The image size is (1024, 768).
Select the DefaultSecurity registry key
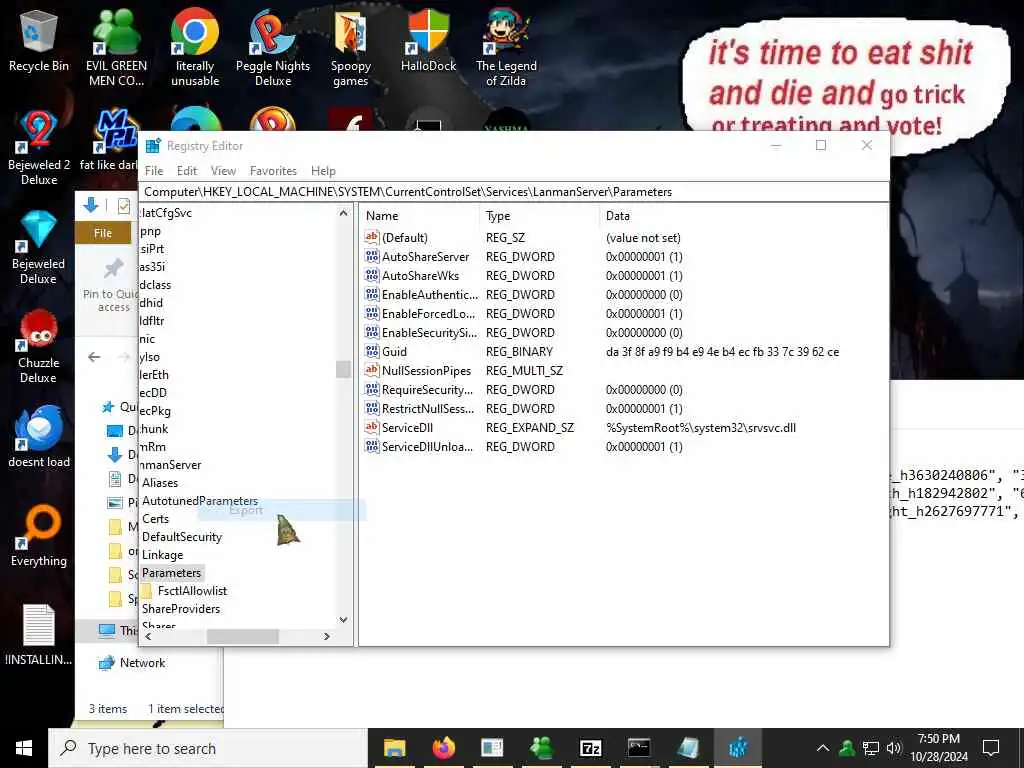click(x=182, y=537)
